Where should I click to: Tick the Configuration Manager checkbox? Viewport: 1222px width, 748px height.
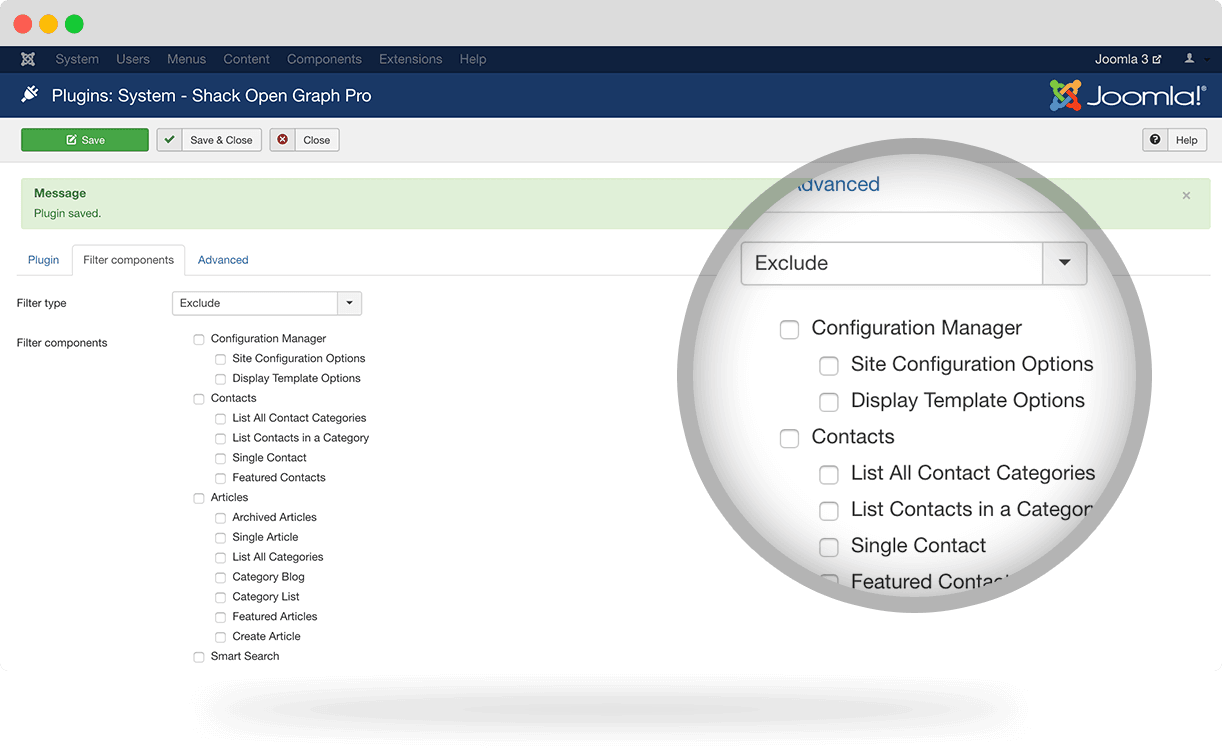(199, 340)
